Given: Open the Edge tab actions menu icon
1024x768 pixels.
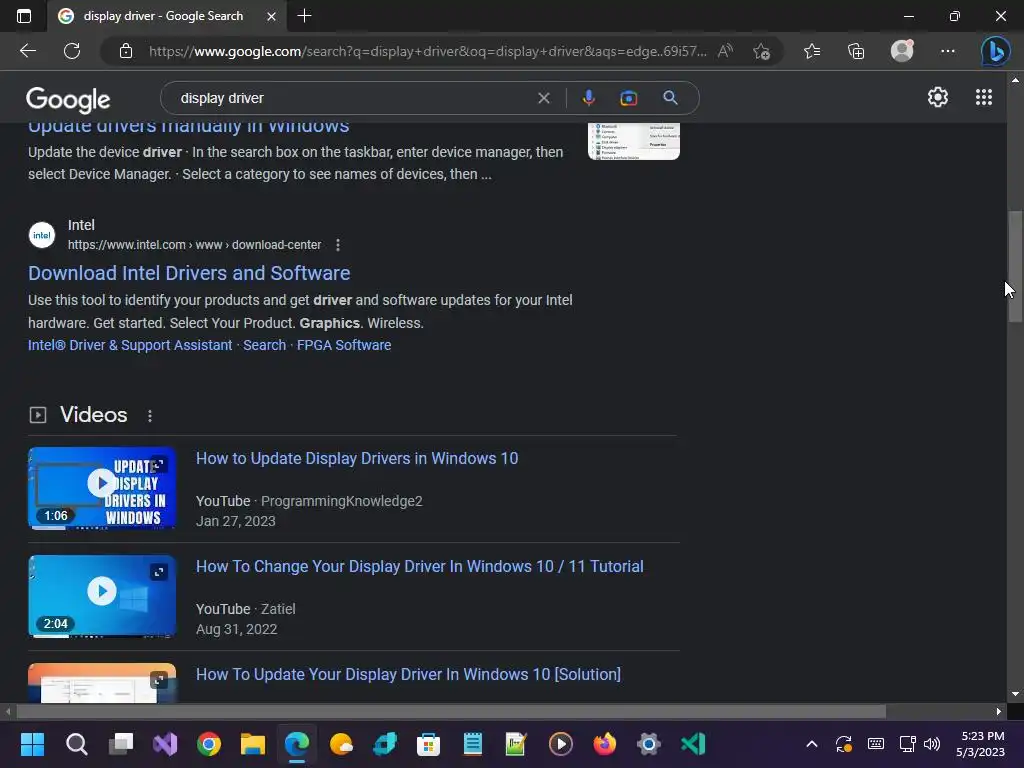Looking at the screenshot, I should coord(24,16).
